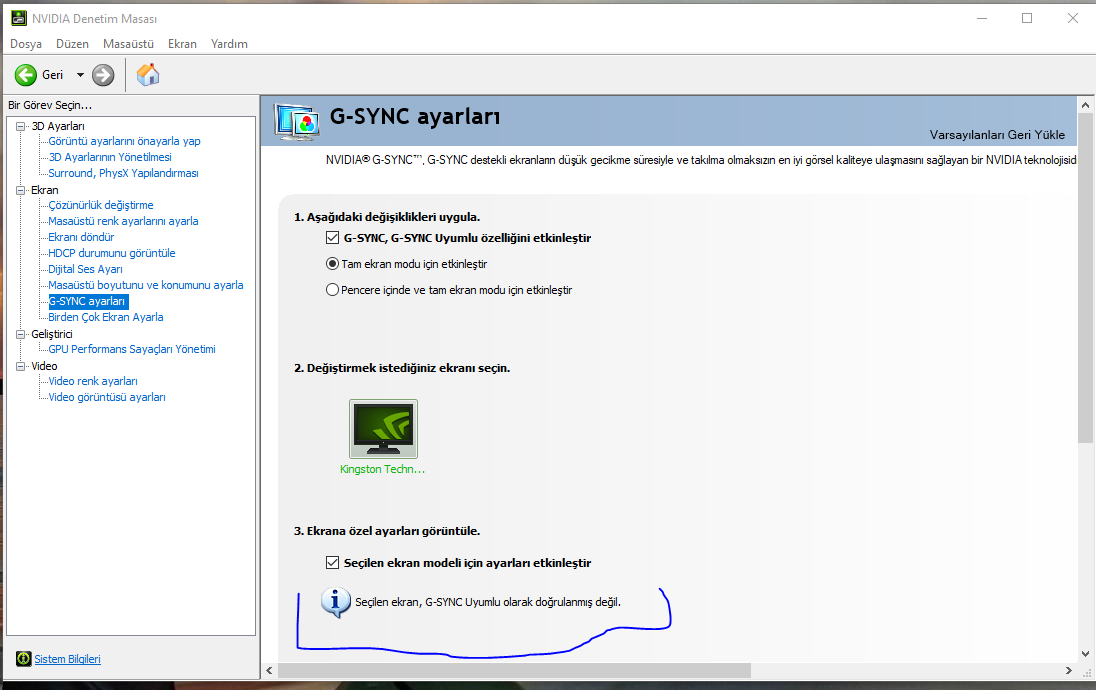Open Video renk ayarları
Viewport: 1096px width, 690px height.
[x=93, y=382]
